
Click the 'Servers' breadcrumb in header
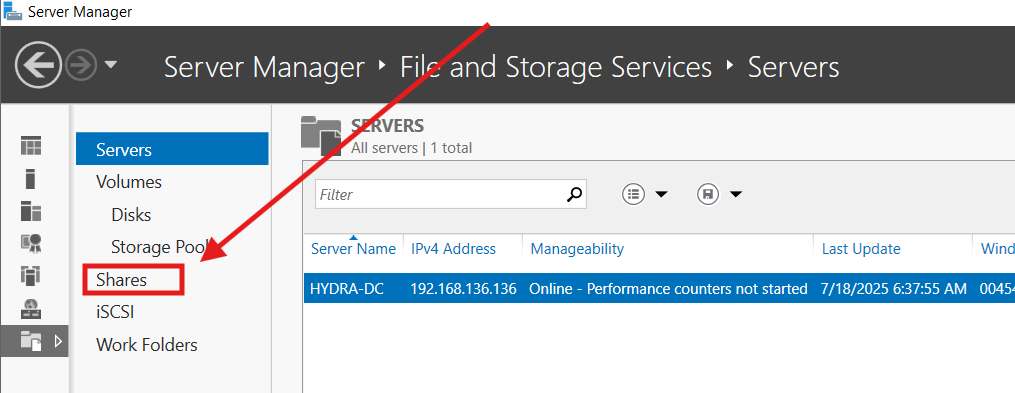pyautogui.click(x=794, y=67)
